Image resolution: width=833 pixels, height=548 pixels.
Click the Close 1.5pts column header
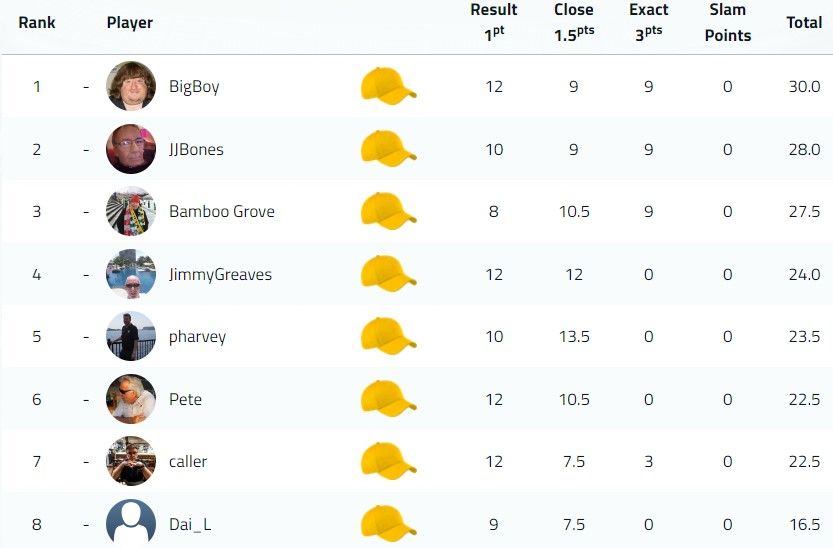point(574,22)
